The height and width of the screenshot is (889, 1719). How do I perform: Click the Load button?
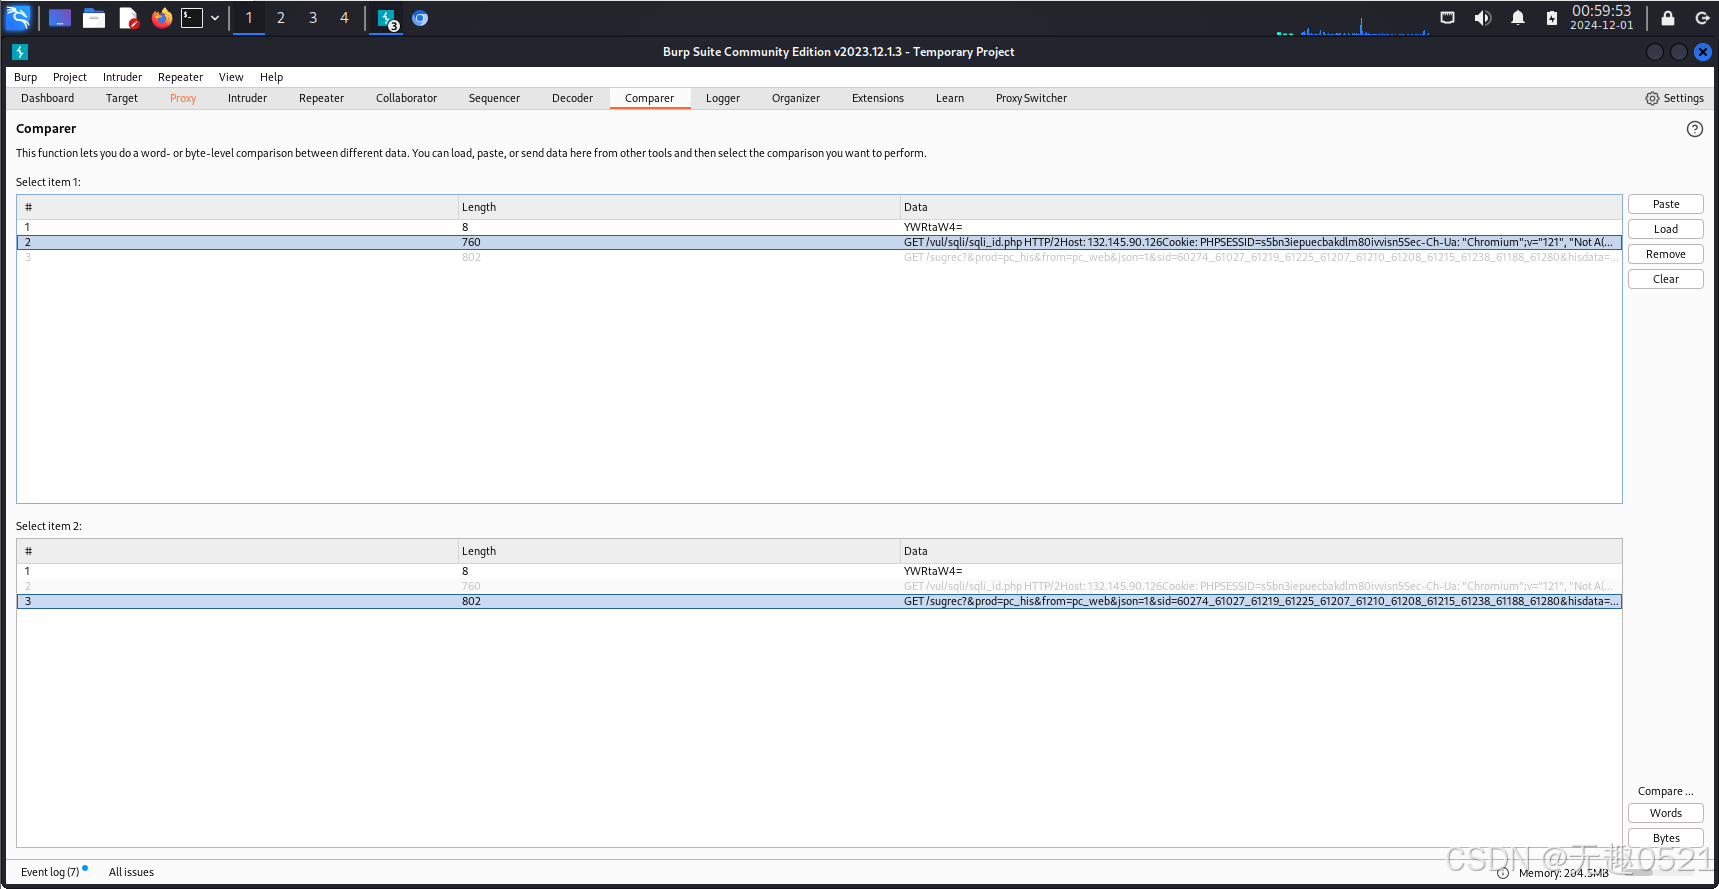pos(1665,229)
